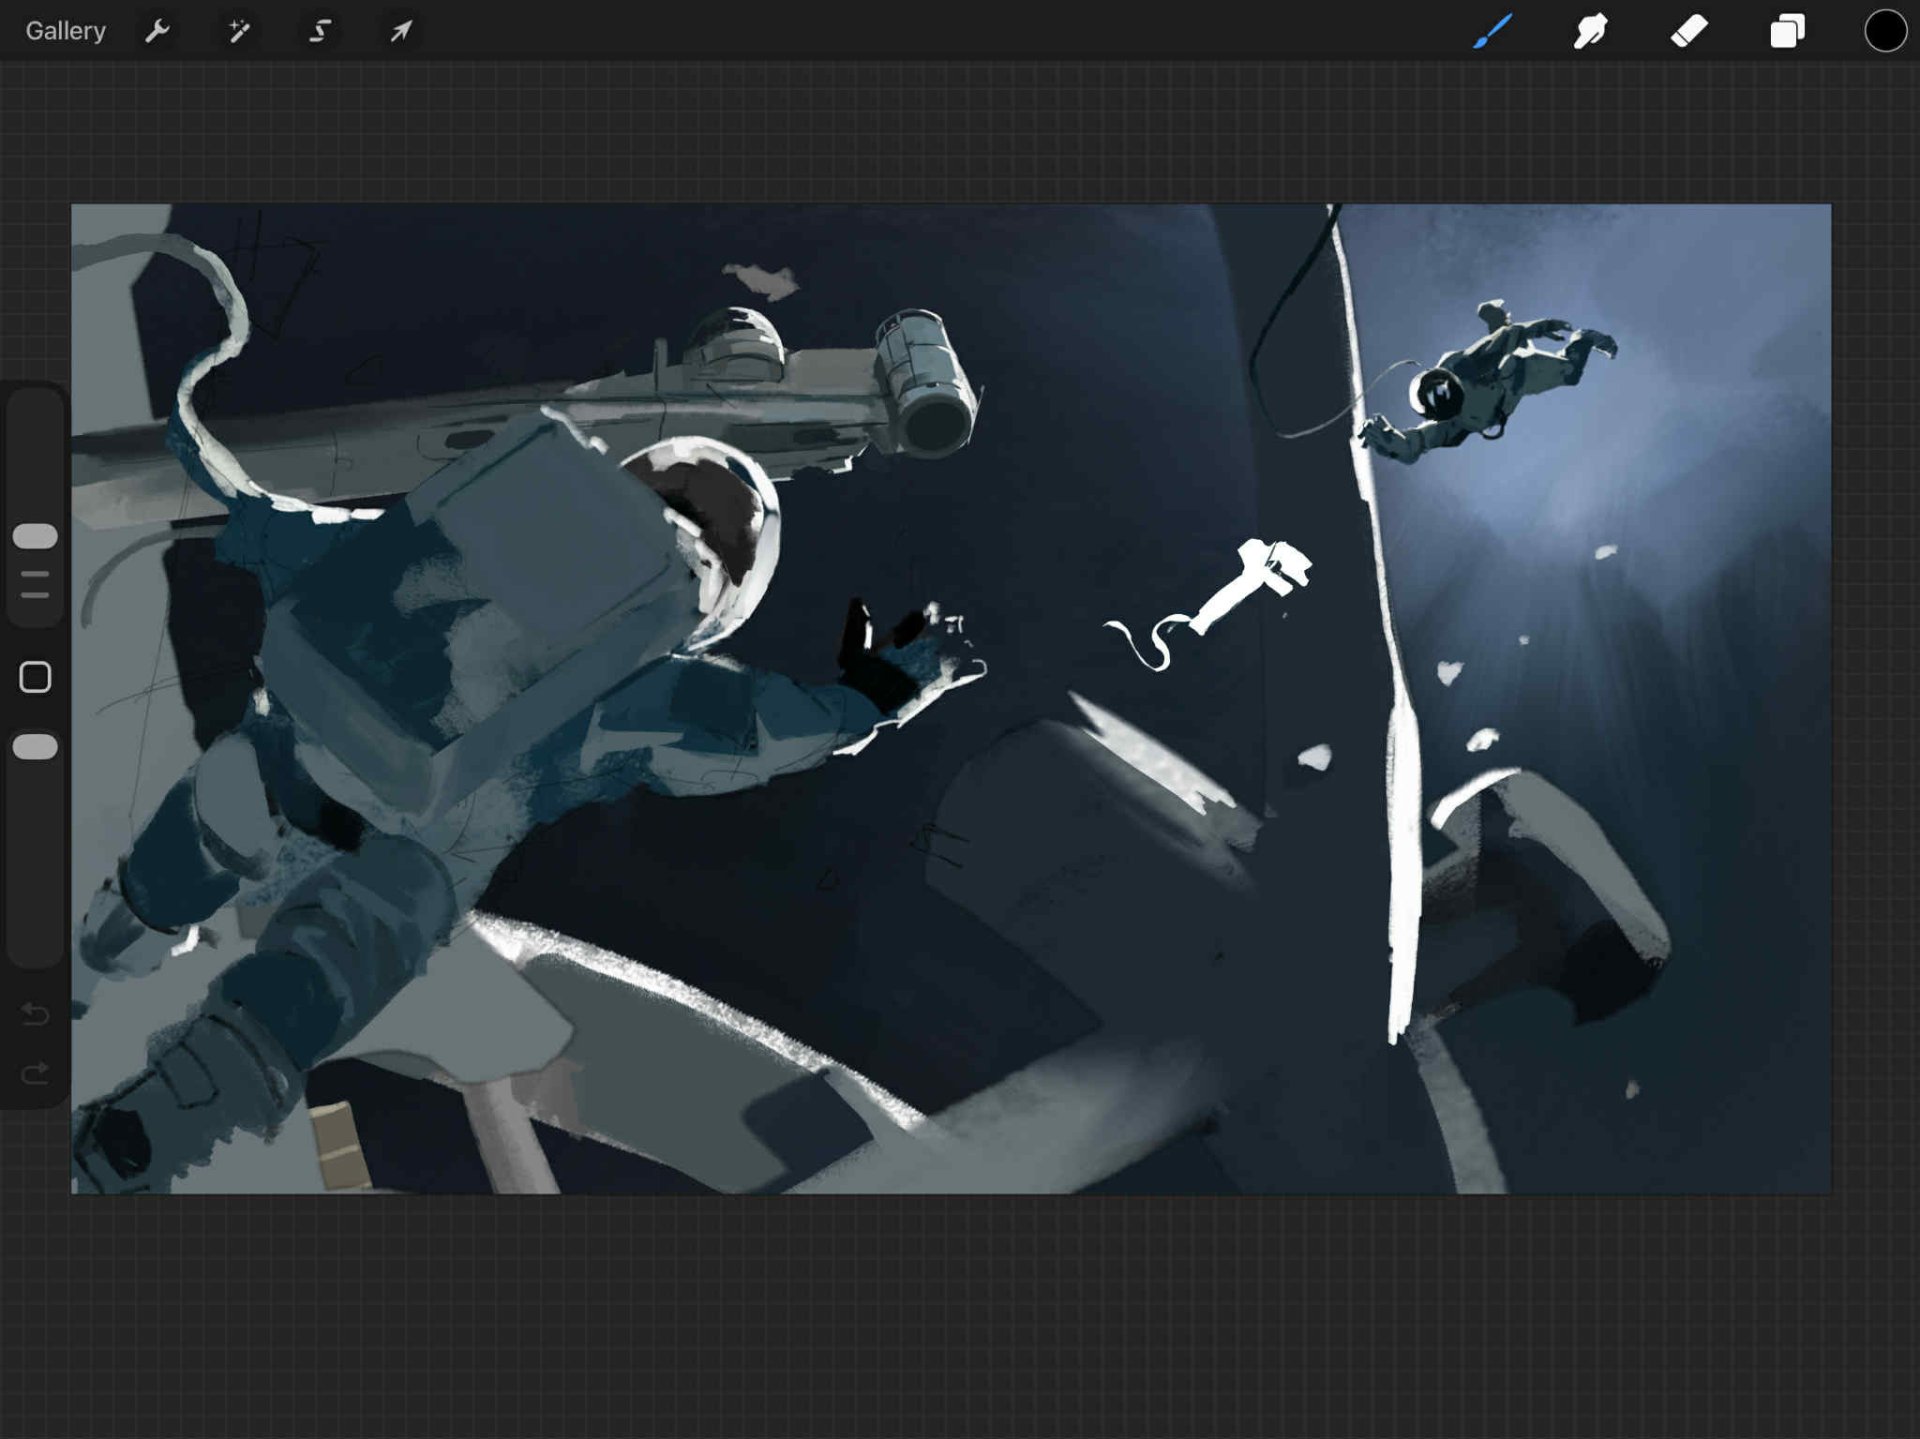Select the Eraser tool
1920x1439 pixels.
(1689, 31)
